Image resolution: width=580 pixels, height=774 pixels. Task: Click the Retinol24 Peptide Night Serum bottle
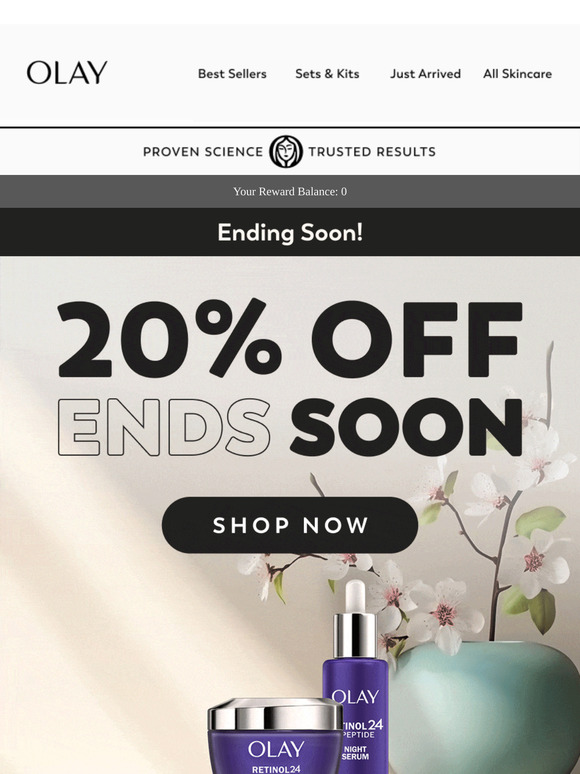(355, 691)
